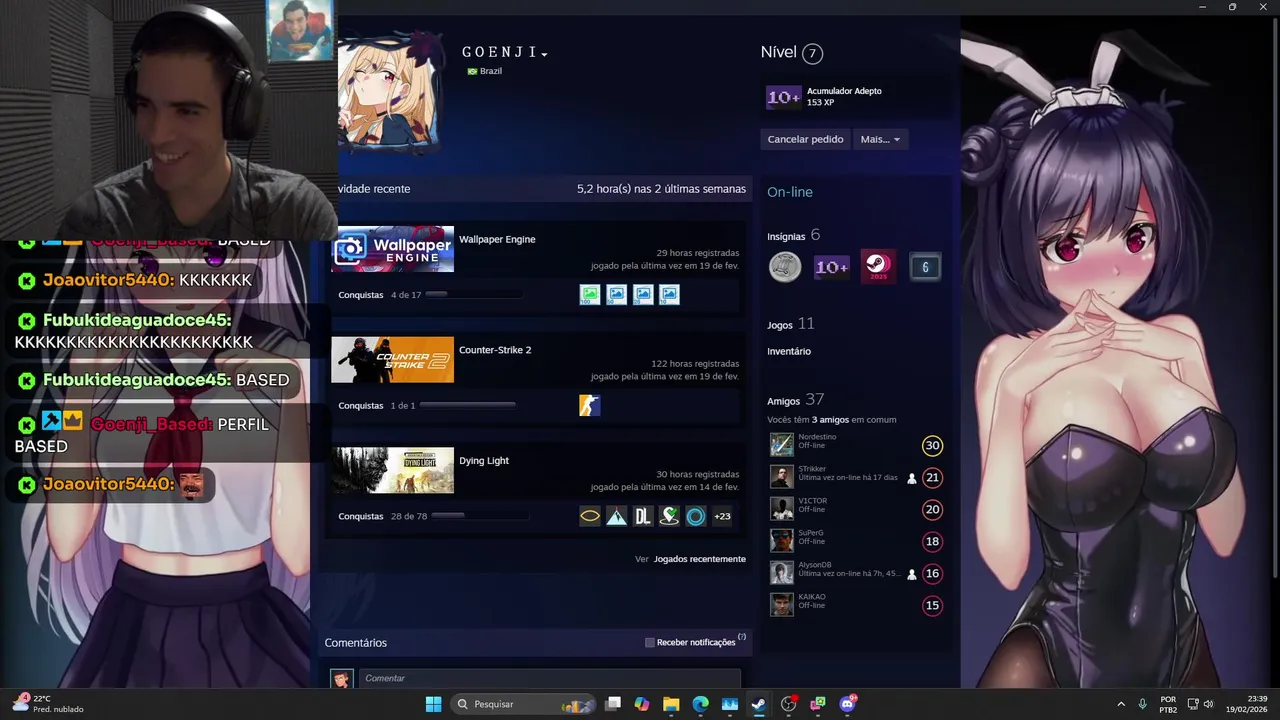
Task: Click the level 15 friend badge
Action: tap(932, 605)
